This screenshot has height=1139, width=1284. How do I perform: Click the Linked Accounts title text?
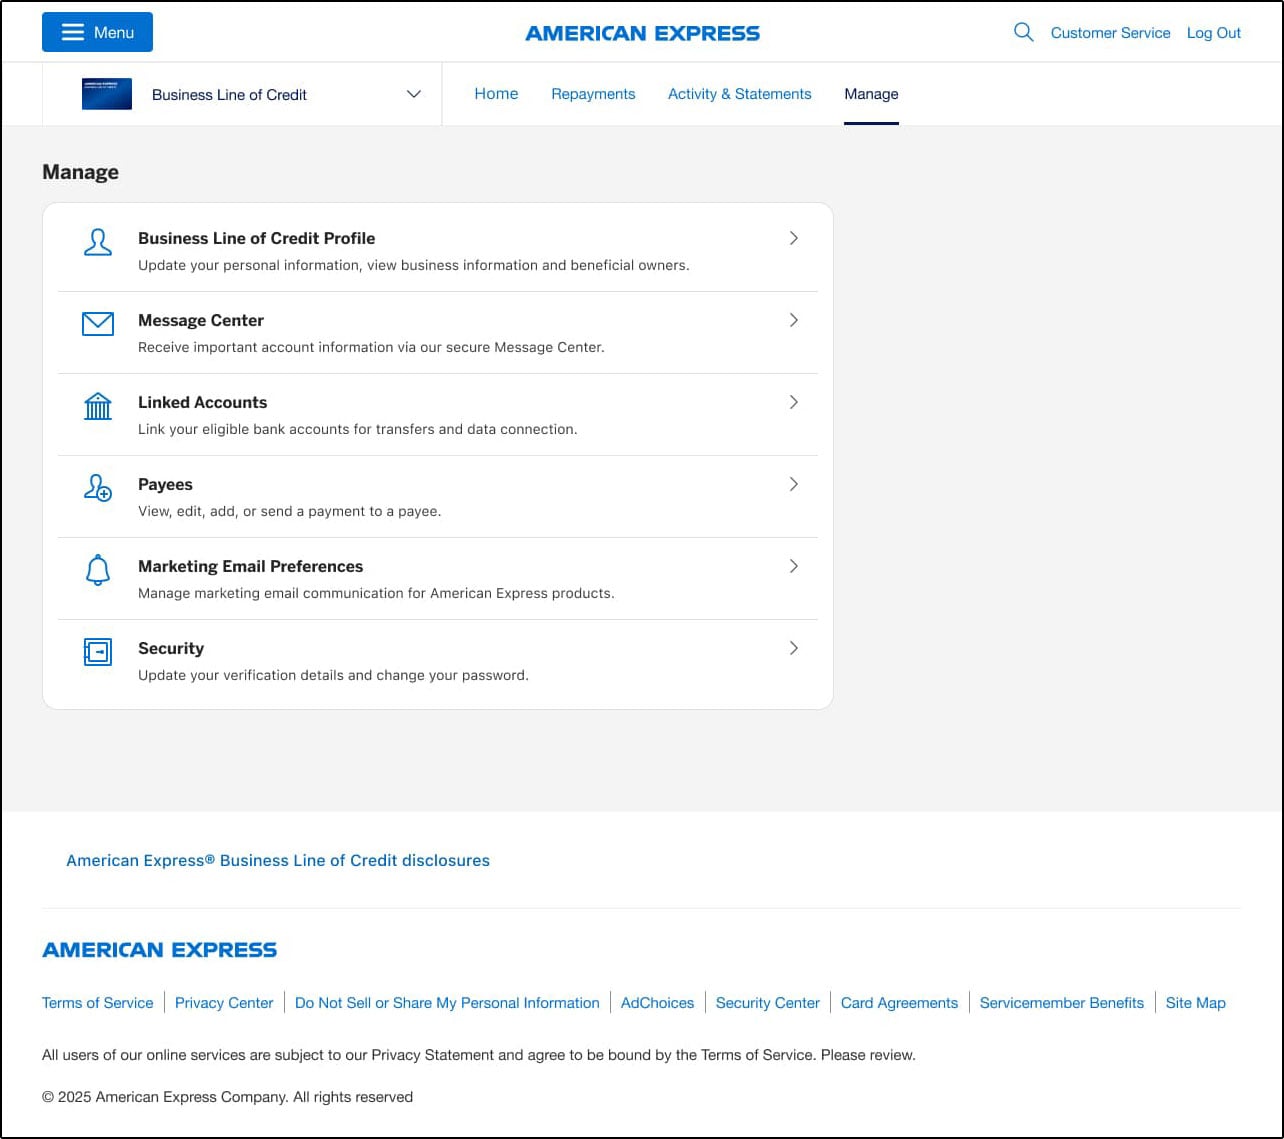[x=203, y=402]
